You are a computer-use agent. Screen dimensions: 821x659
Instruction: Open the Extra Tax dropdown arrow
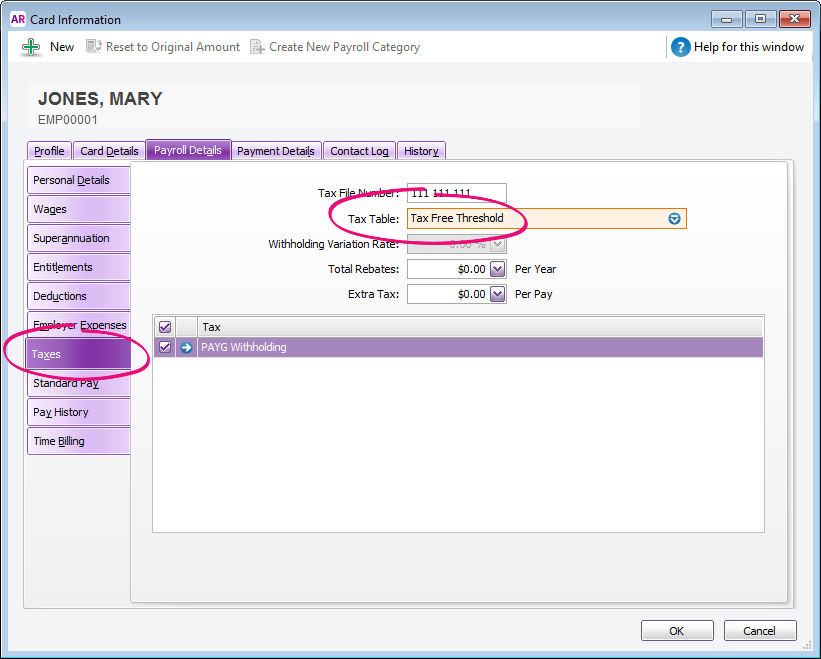[497, 294]
